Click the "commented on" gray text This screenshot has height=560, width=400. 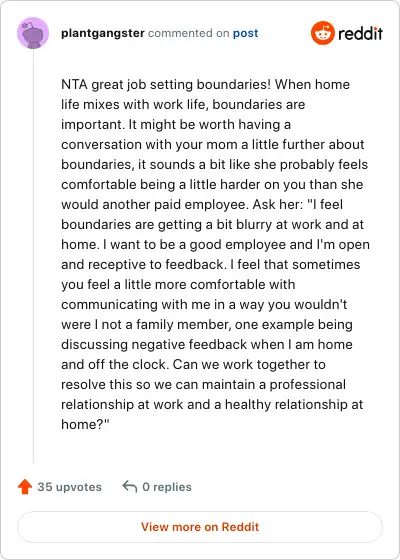tap(188, 33)
